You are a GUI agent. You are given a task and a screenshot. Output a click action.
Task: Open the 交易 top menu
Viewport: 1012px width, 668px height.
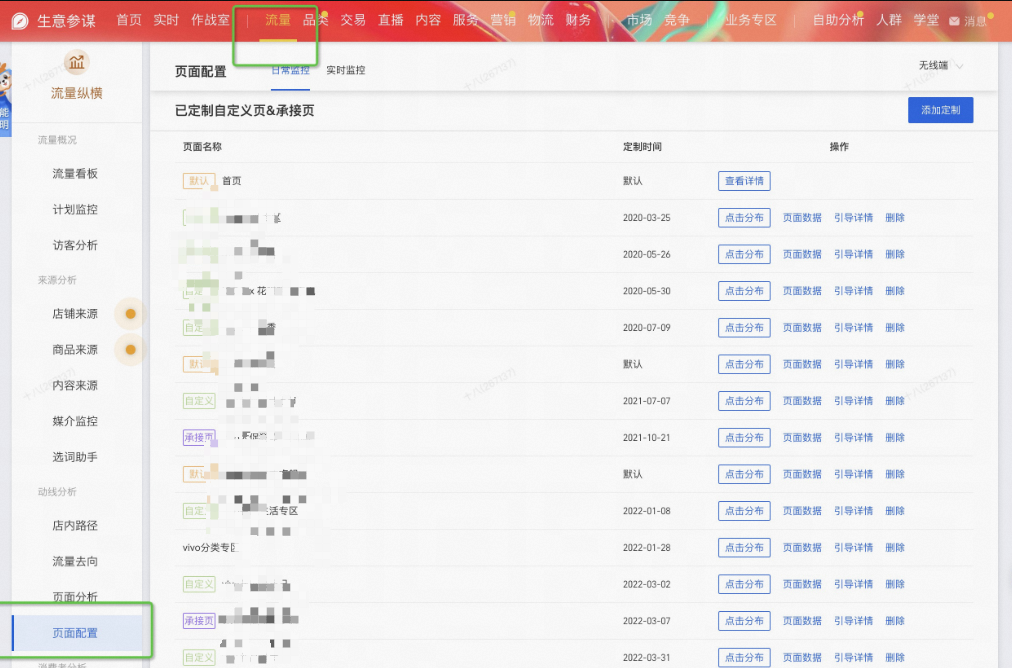pyautogui.click(x=353, y=20)
